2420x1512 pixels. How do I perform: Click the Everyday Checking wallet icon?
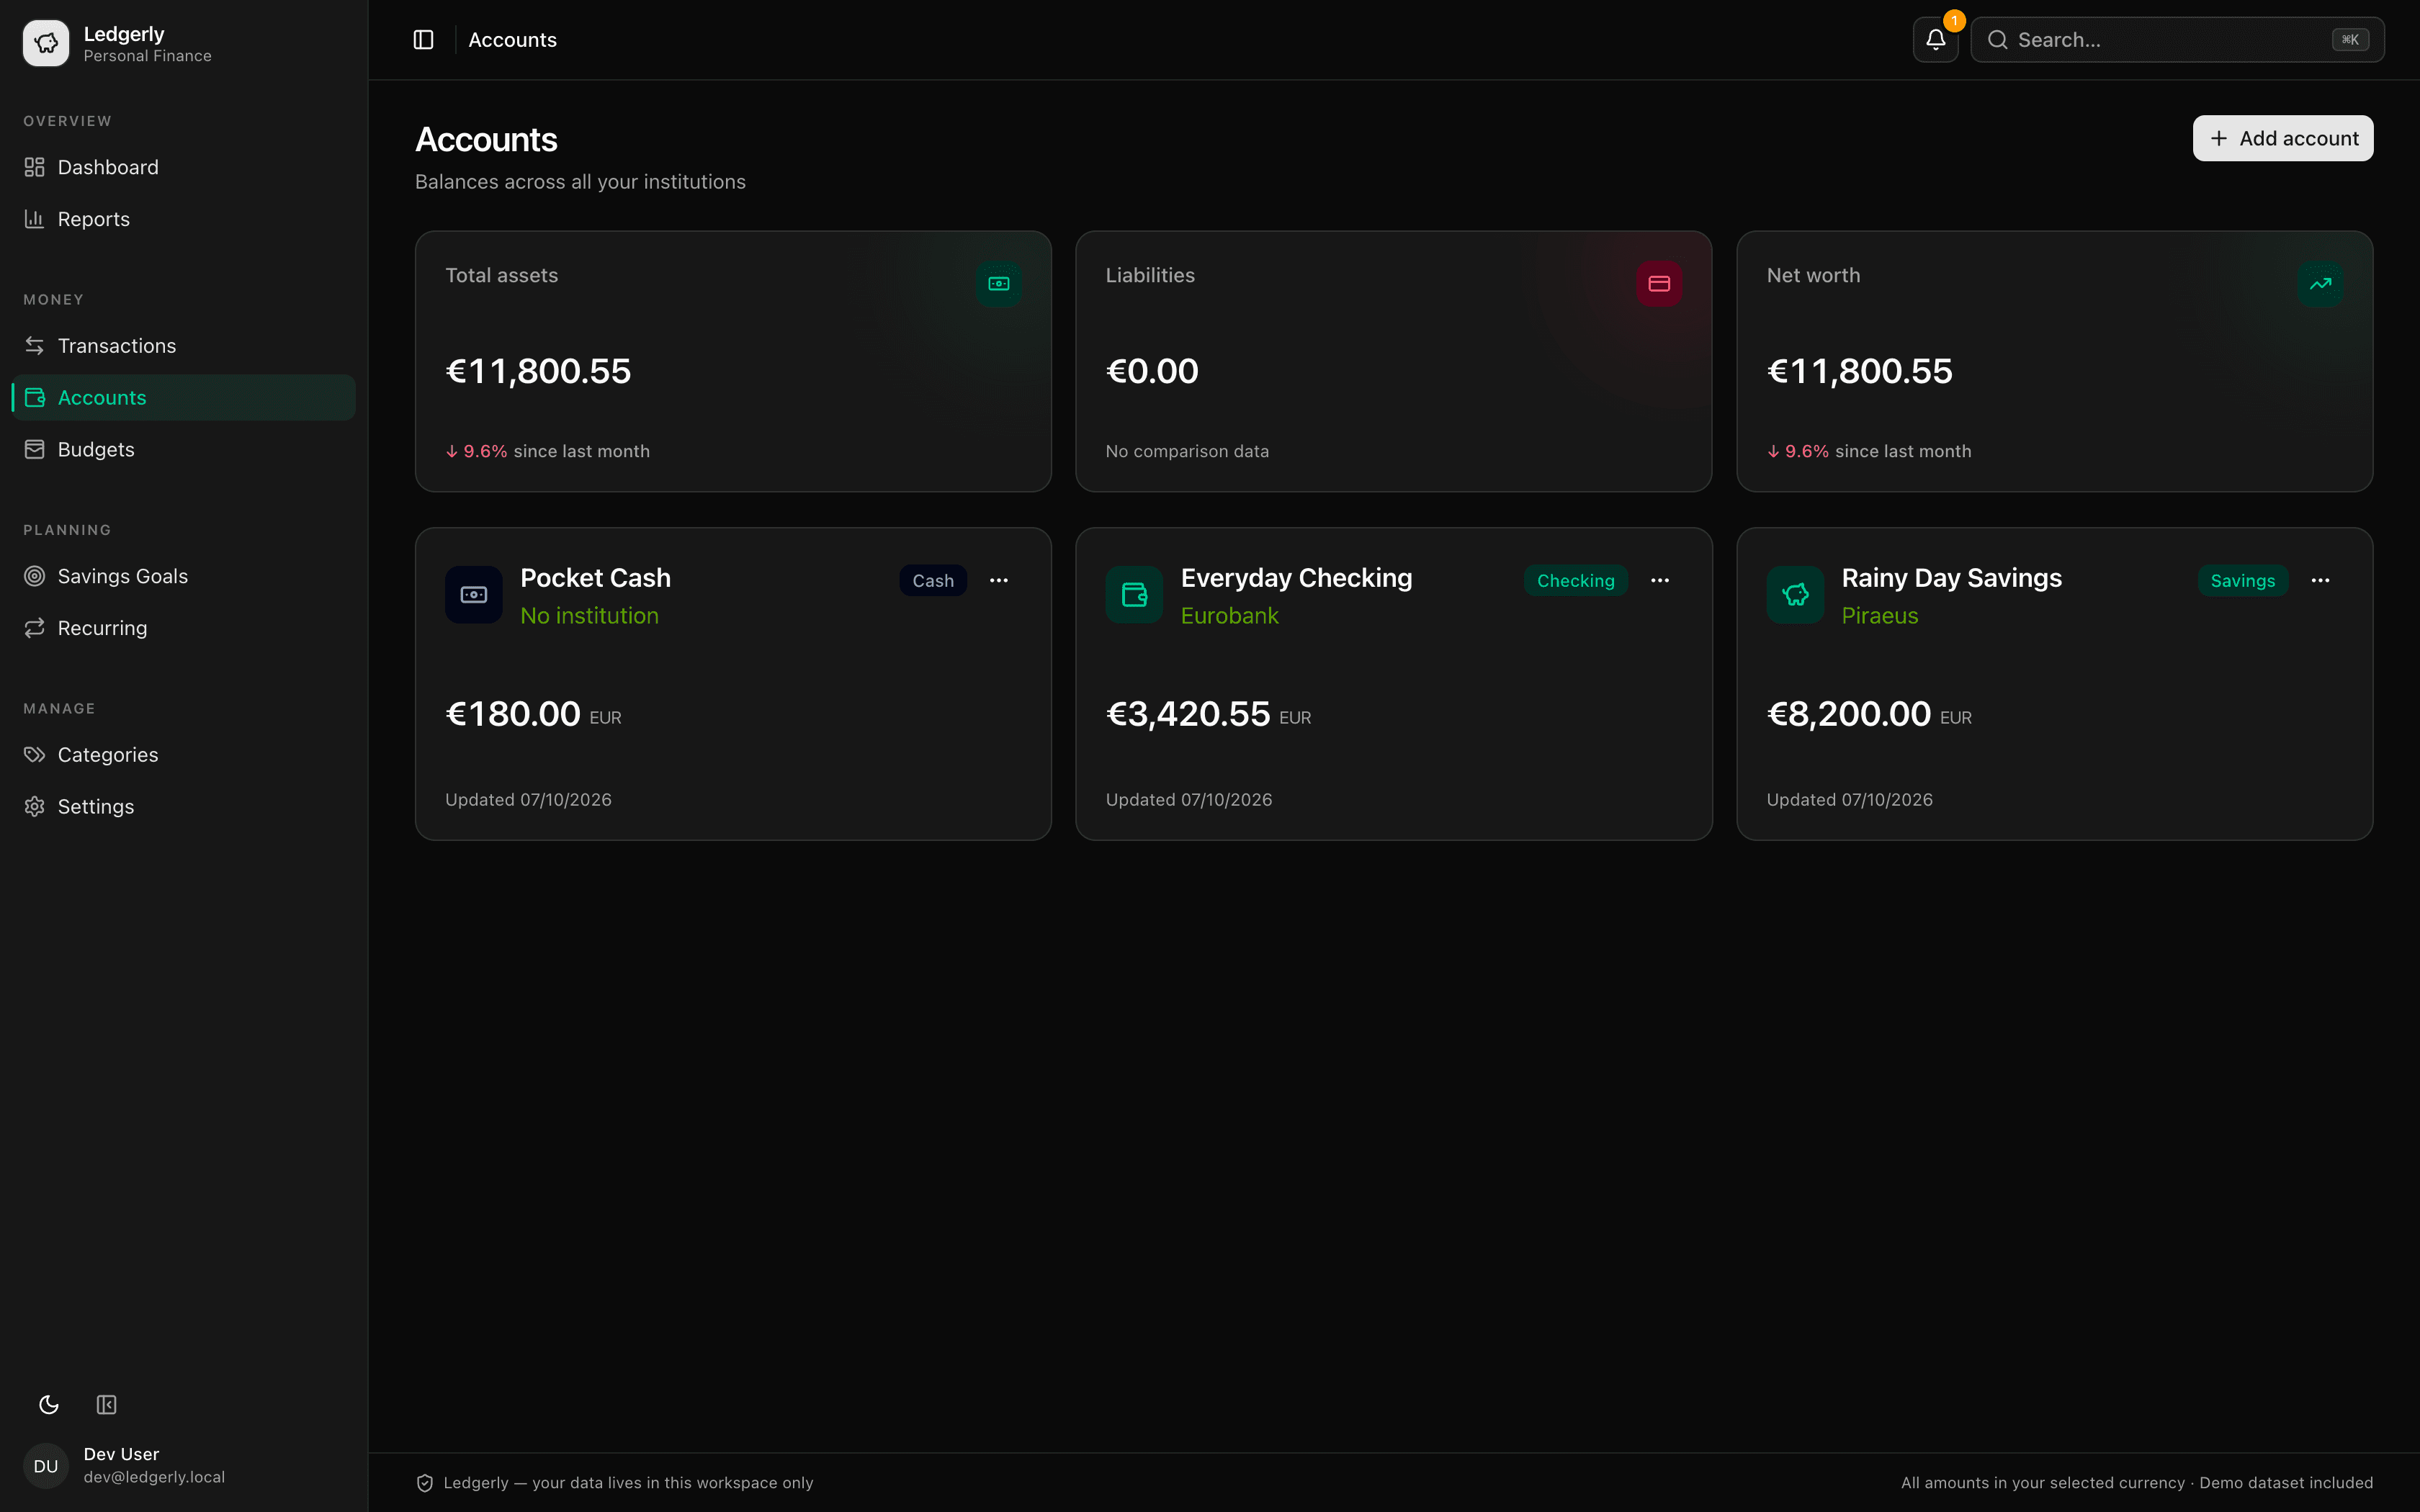tap(1134, 595)
